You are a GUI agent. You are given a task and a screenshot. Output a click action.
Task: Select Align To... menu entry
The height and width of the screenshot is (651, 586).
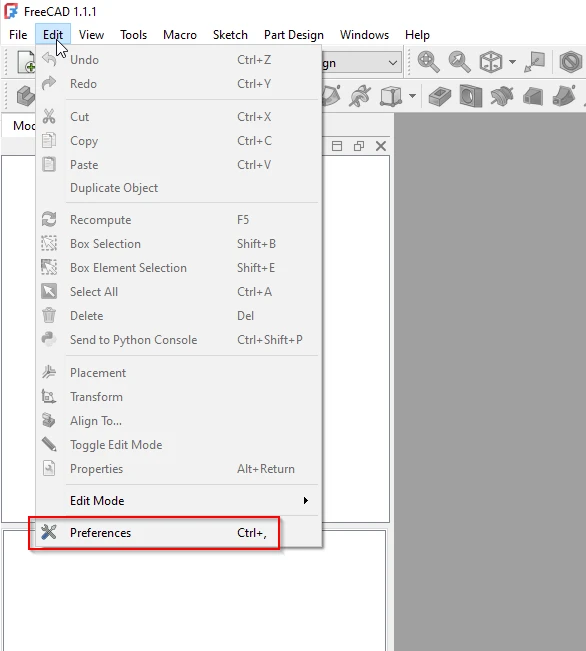(x=179, y=421)
